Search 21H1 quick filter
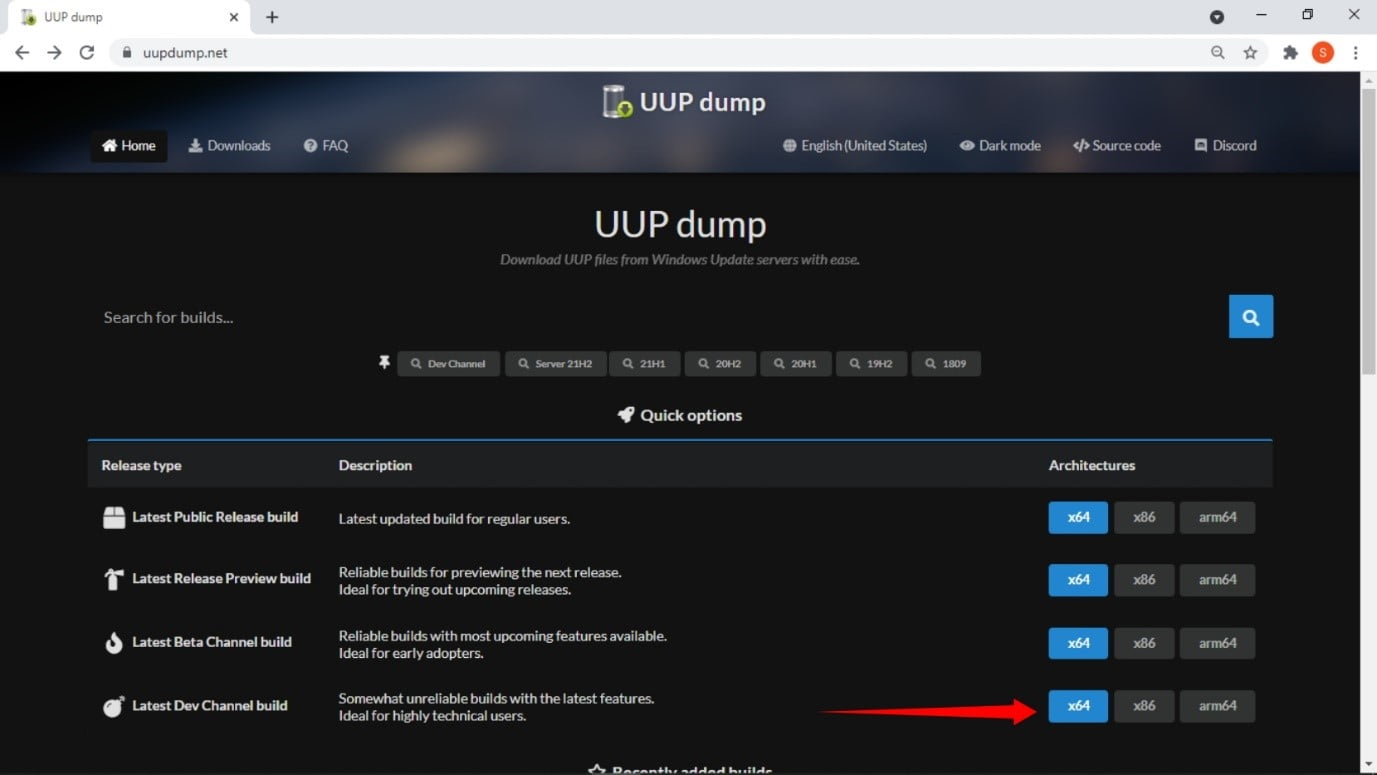This screenshot has width=1377, height=775. point(644,364)
